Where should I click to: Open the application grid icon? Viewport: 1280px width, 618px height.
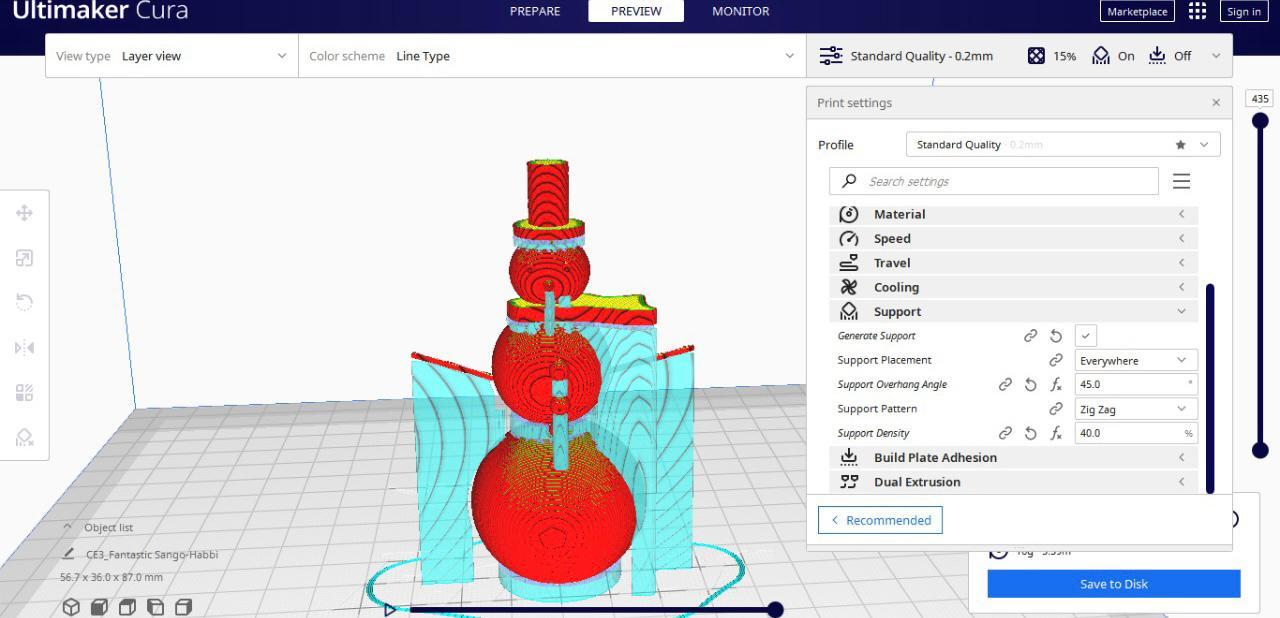(1197, 11)
